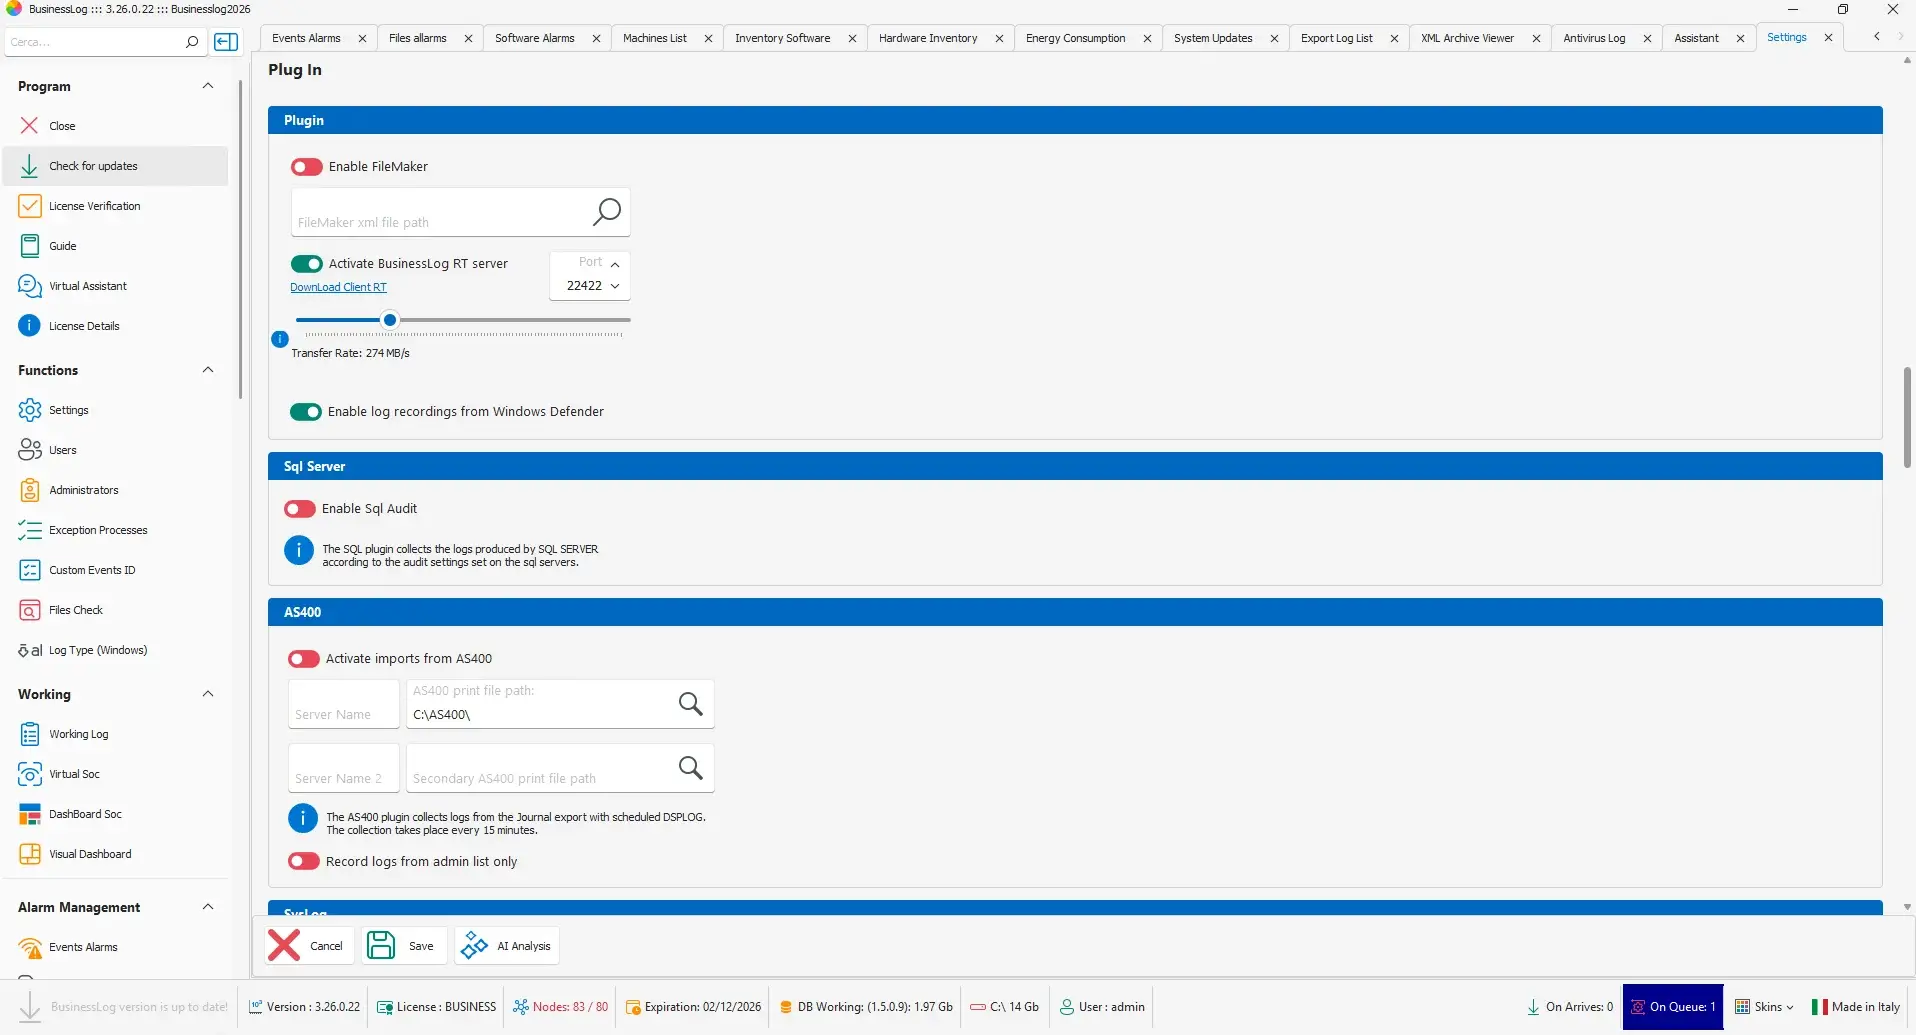Toggle sidebar panel collapse icon
The image size is (1916, 1035).
(x=227, y=42)
